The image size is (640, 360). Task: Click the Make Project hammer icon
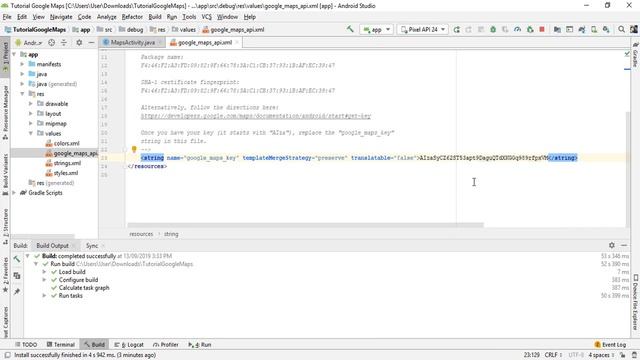click(350, 29)
